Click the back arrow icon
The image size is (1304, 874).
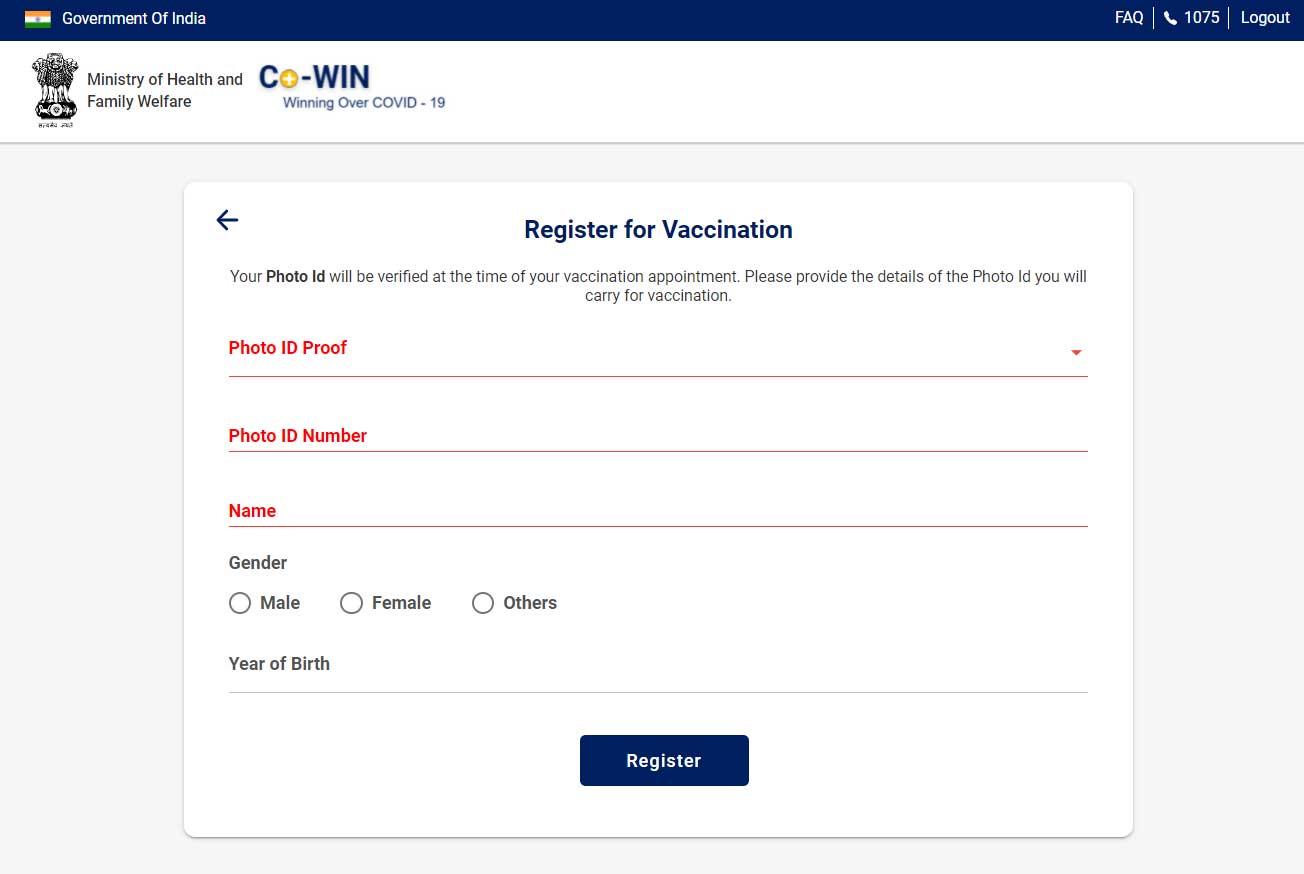tap(227, 220)
